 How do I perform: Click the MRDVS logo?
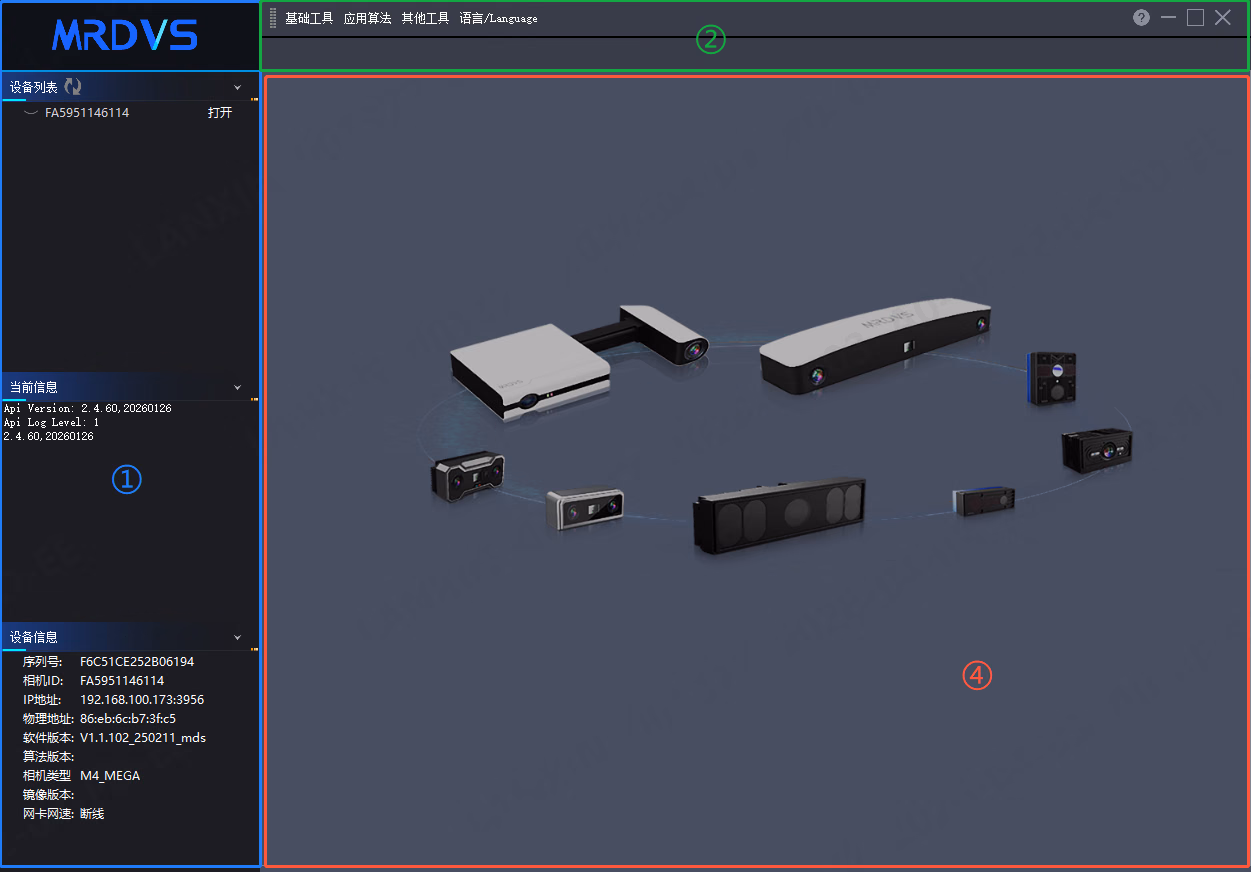[x=125, y=35]
